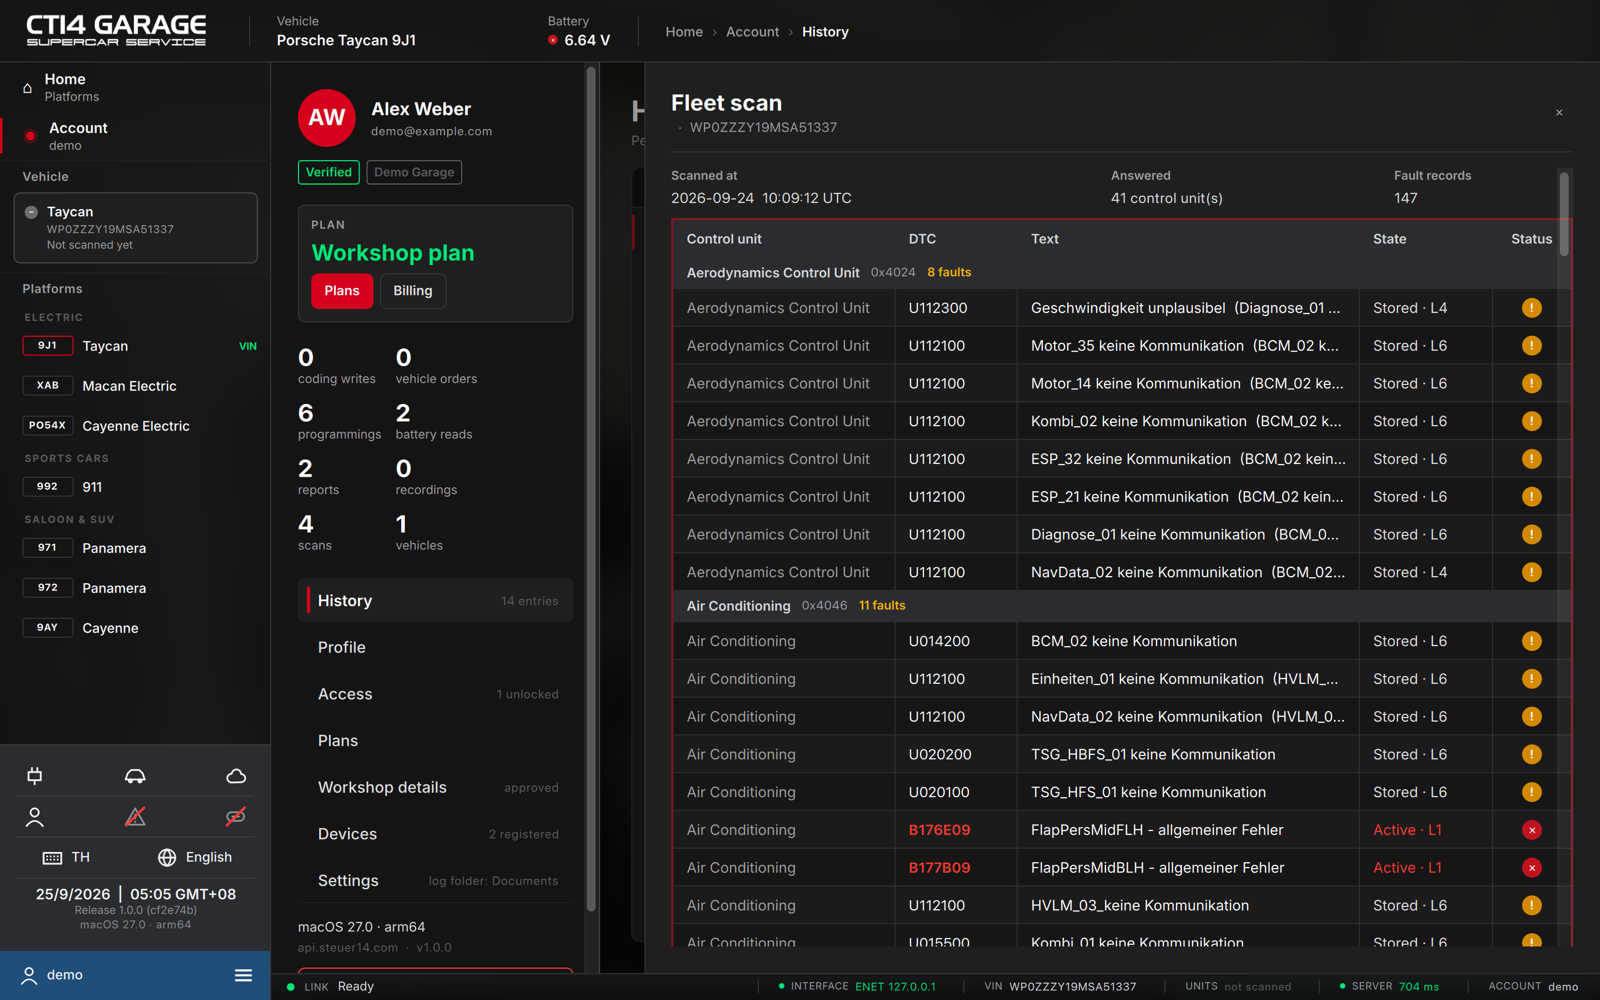
Task: Click the account panel scrollbar
Action: pyautogui.click(x=591, y=490)
